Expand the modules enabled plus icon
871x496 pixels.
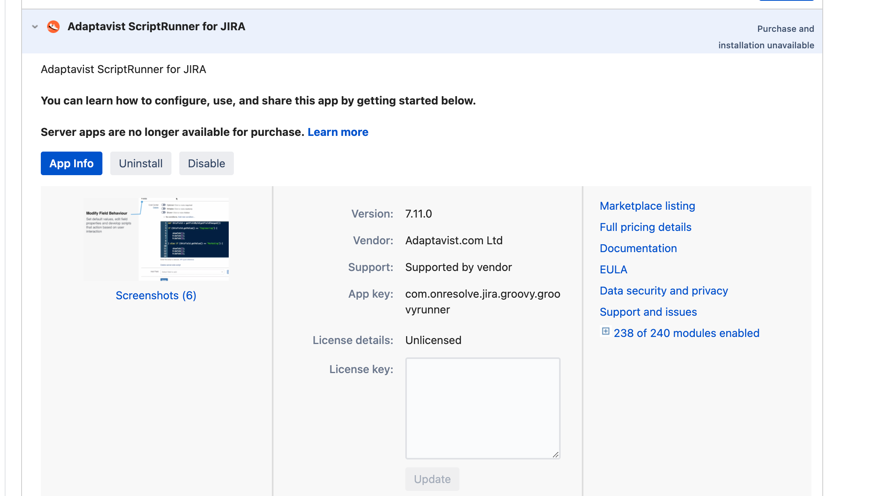click(605, 332)
